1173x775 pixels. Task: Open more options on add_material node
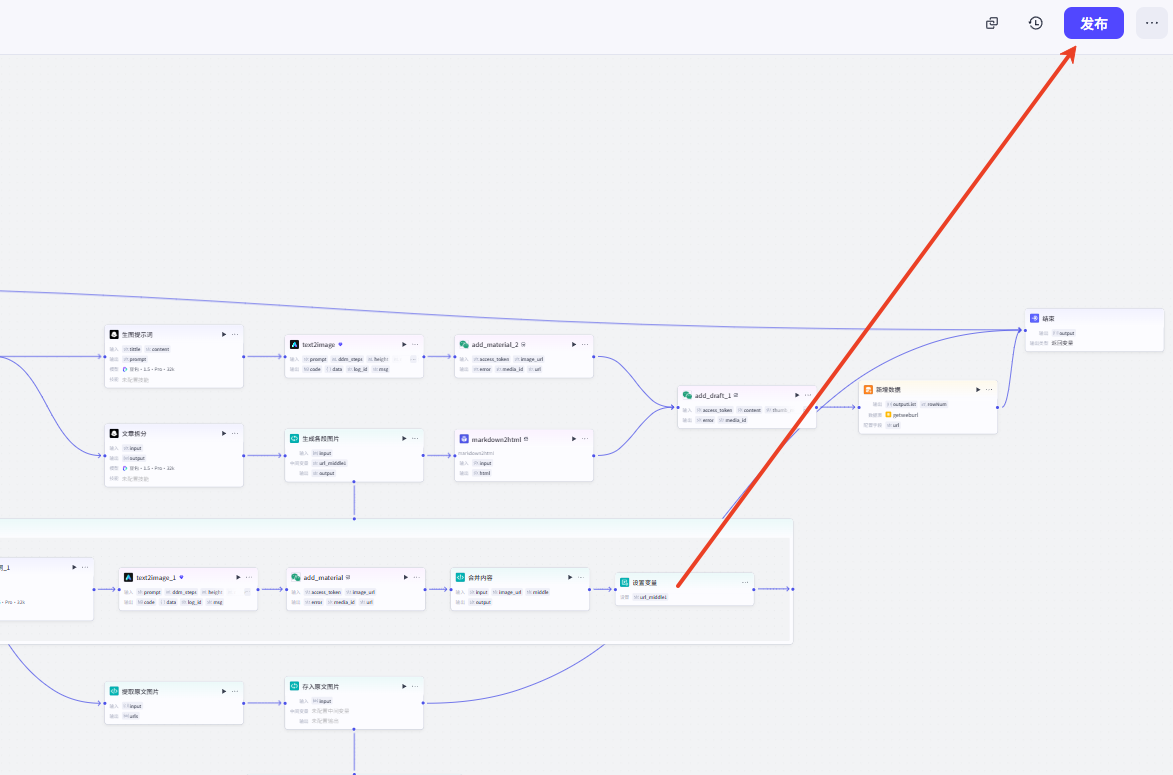pyautogui.click(x=417, y=578)
